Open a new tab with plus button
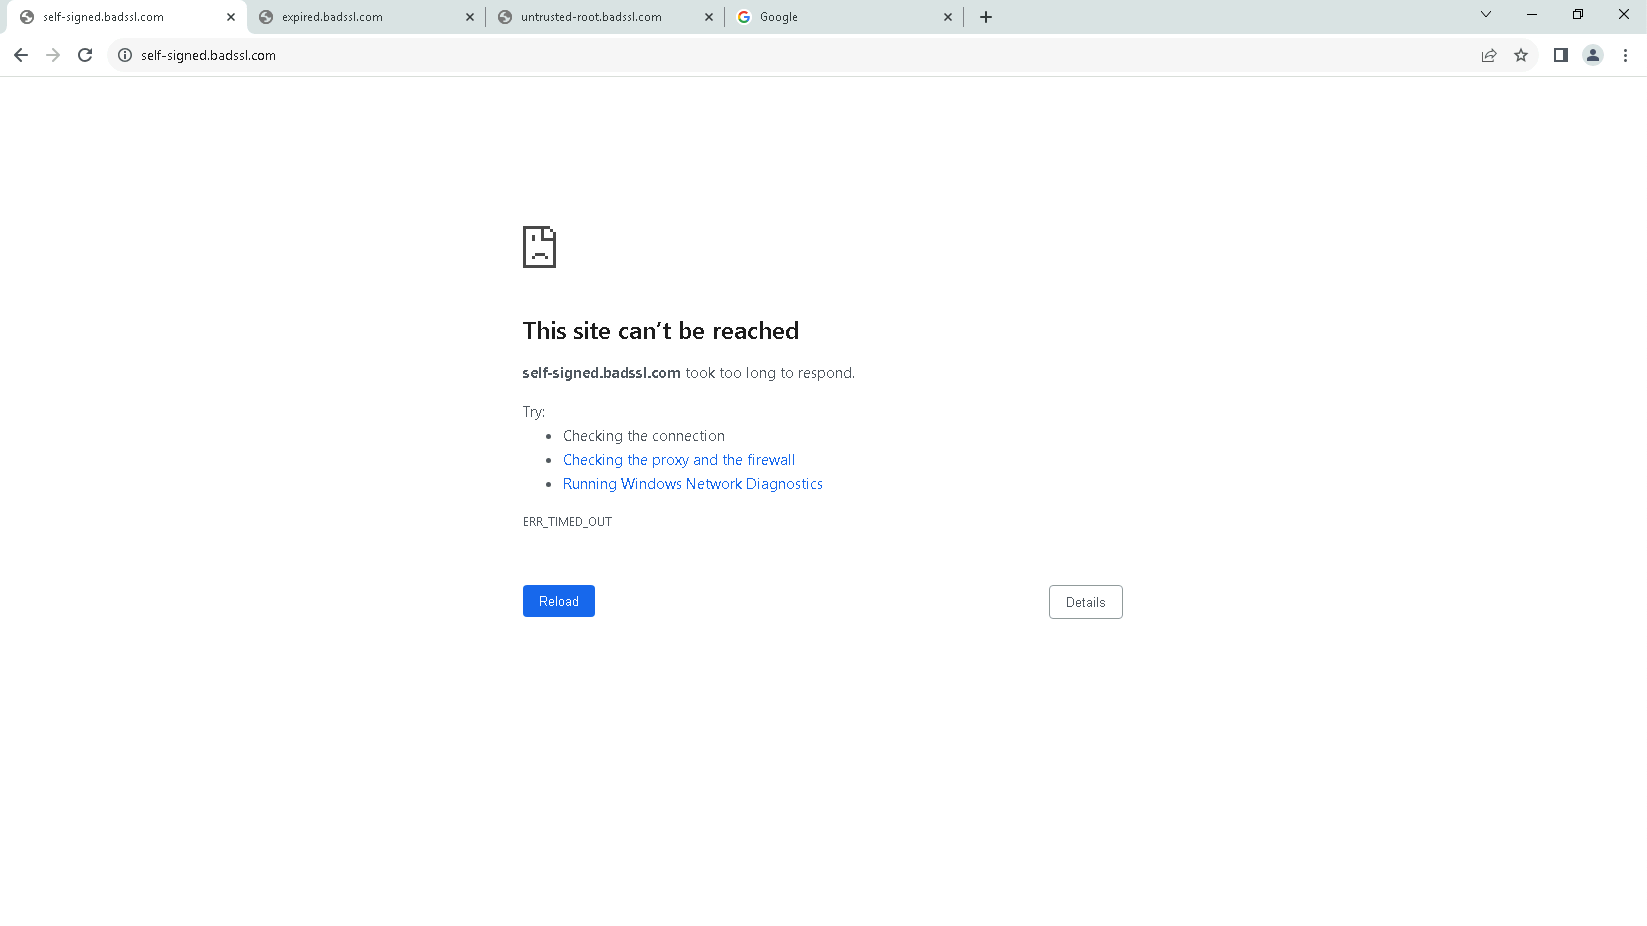1647x926 pixels. (x=986, y=17)
